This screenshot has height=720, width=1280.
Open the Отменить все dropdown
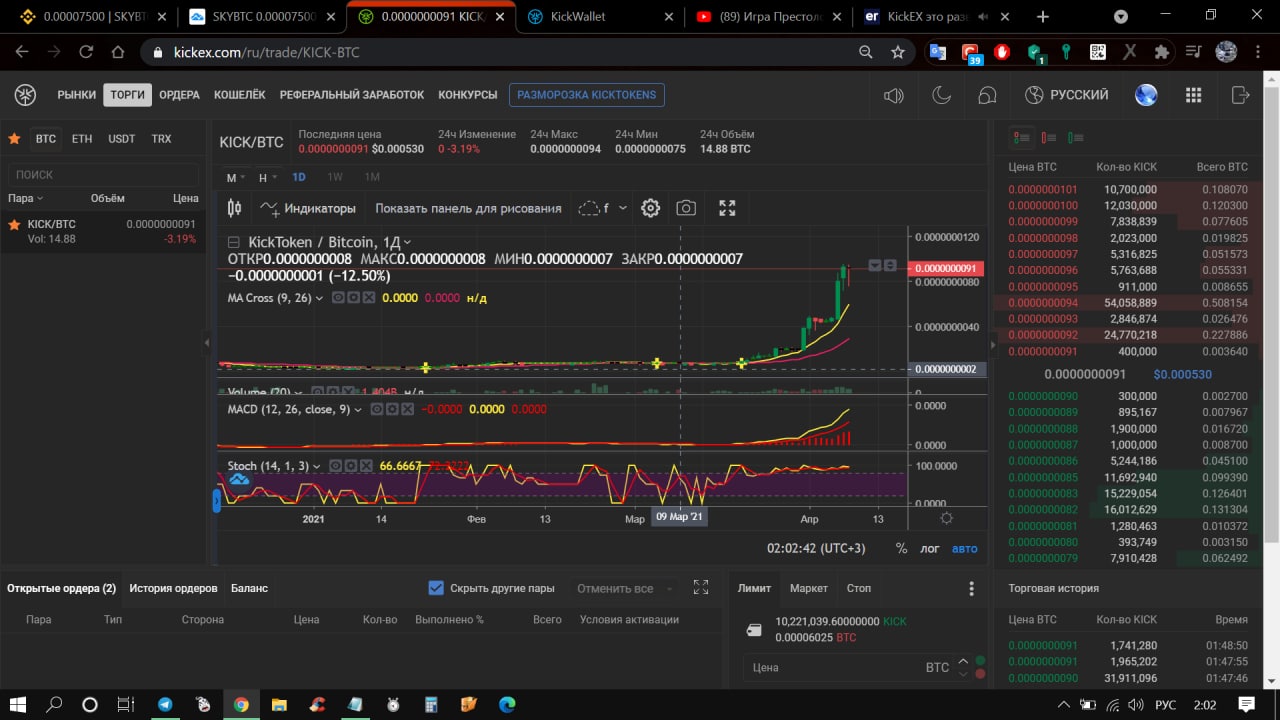625,588
